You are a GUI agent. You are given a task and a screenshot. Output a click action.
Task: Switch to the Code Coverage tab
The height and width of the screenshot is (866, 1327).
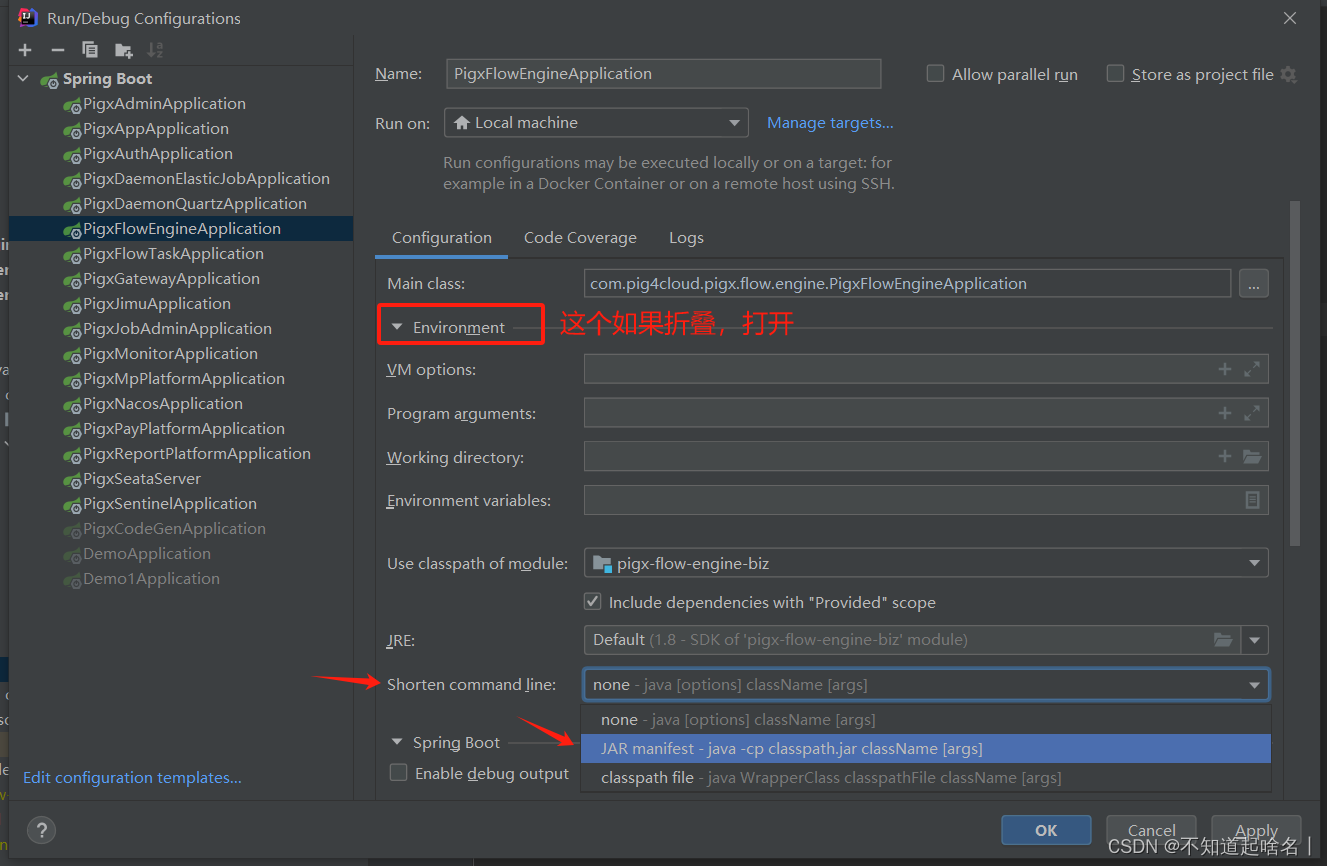pyautogui.click(x=580, y=238)
